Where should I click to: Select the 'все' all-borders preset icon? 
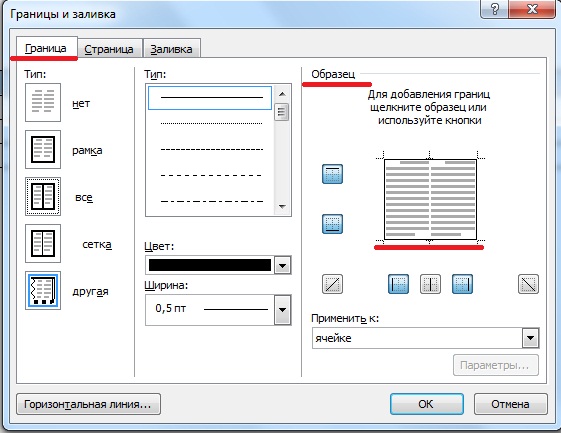tap(43, 196)
